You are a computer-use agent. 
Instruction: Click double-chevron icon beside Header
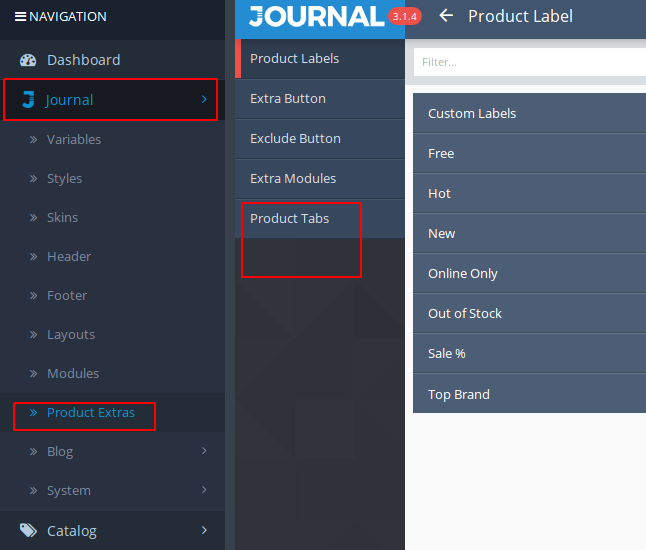(33, 257)
